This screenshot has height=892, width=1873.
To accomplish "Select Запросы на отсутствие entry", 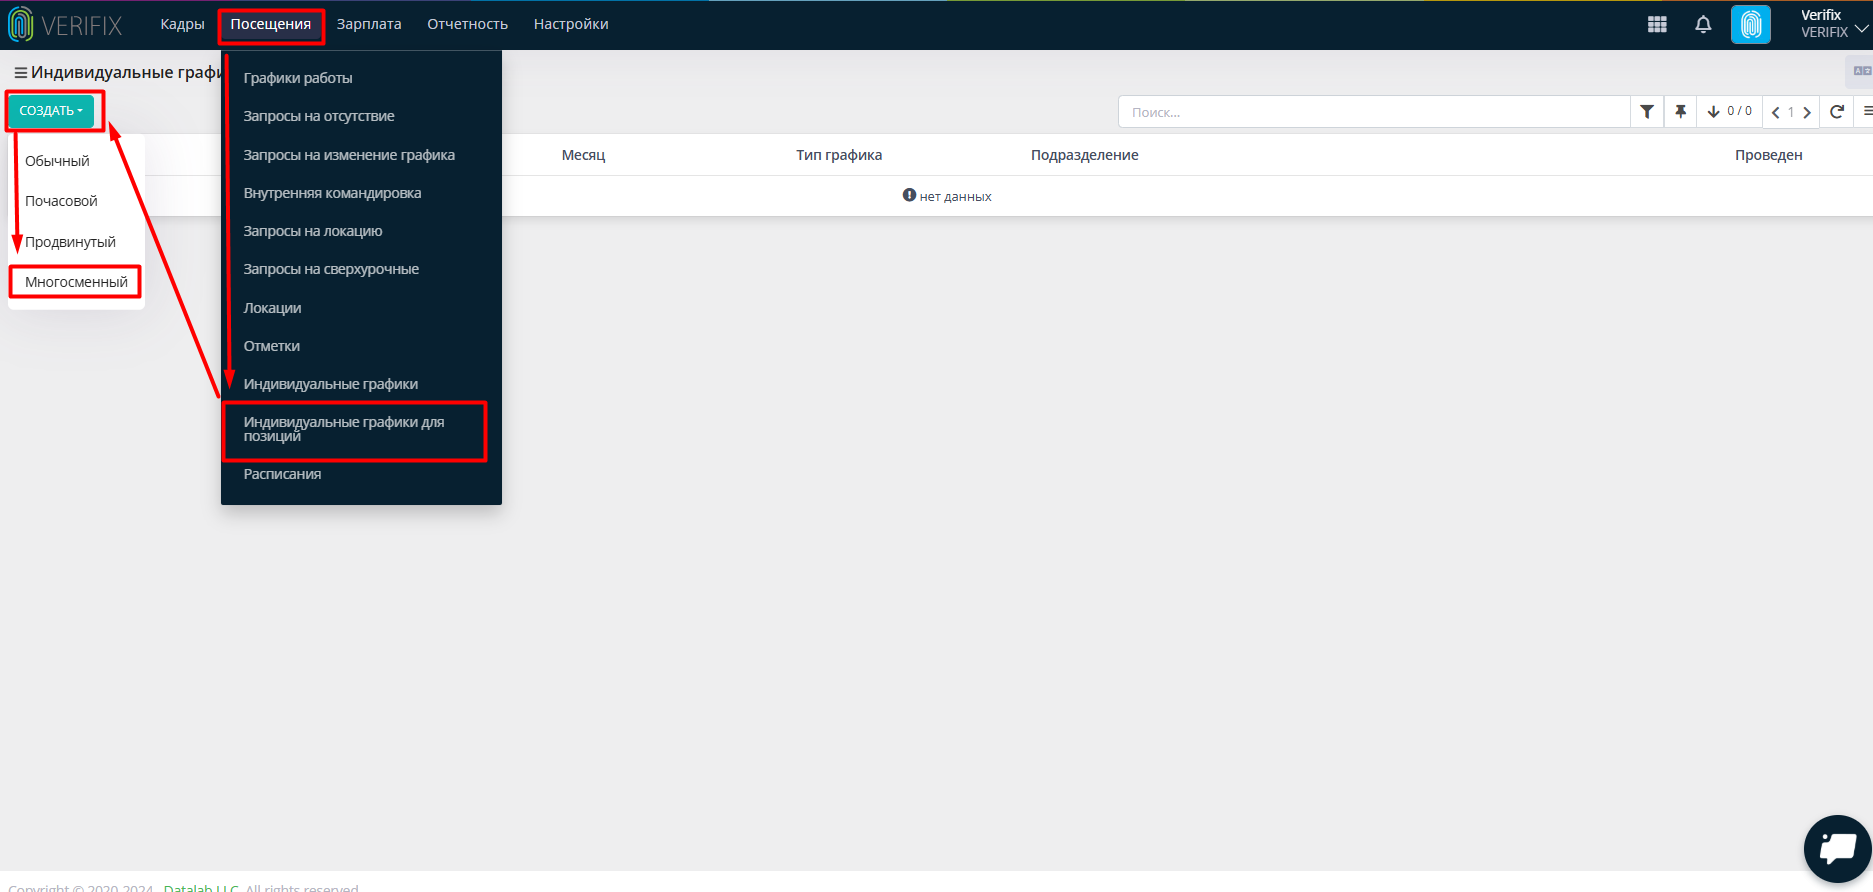I will (x=319, y=116).
